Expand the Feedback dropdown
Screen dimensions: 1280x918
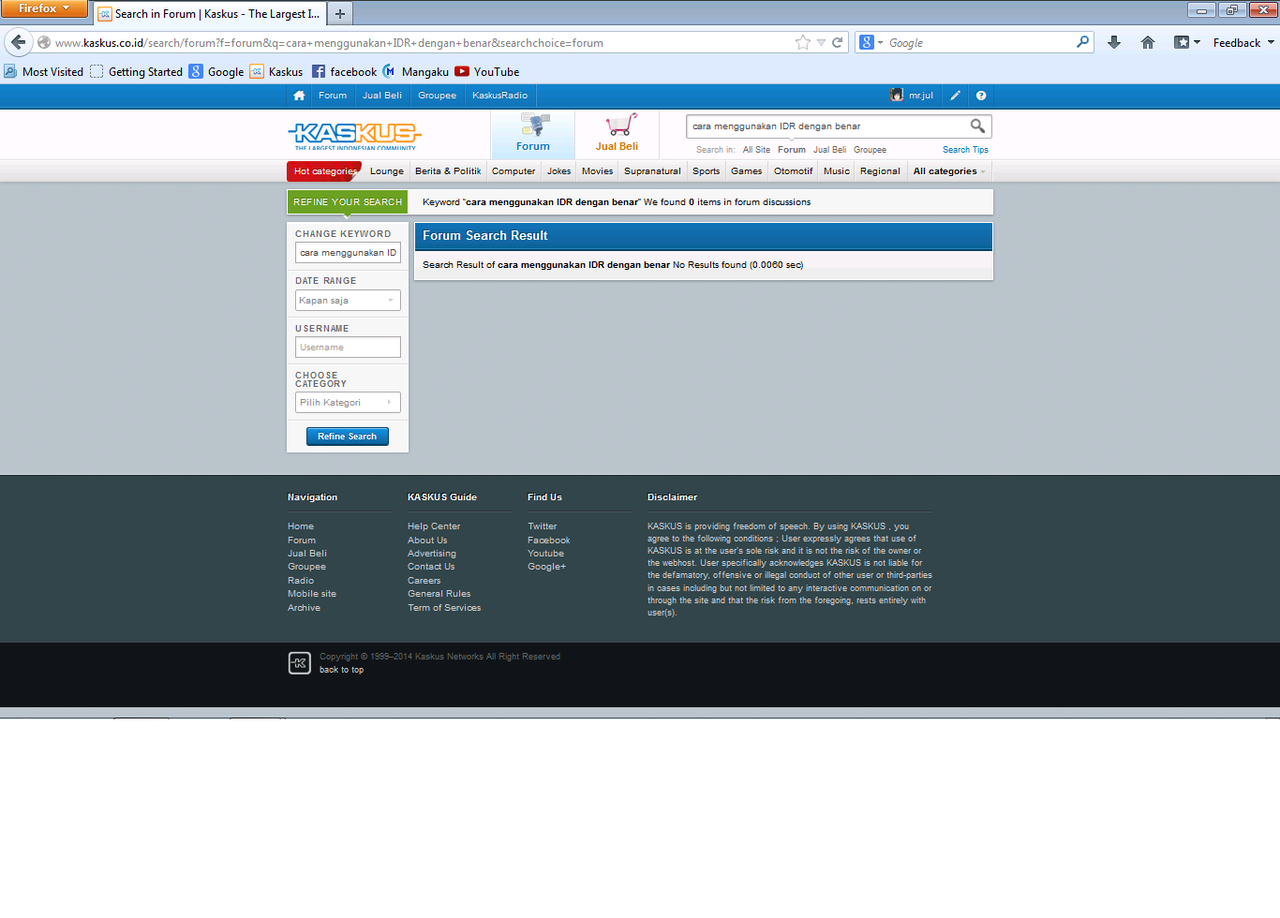point(1244,43)
